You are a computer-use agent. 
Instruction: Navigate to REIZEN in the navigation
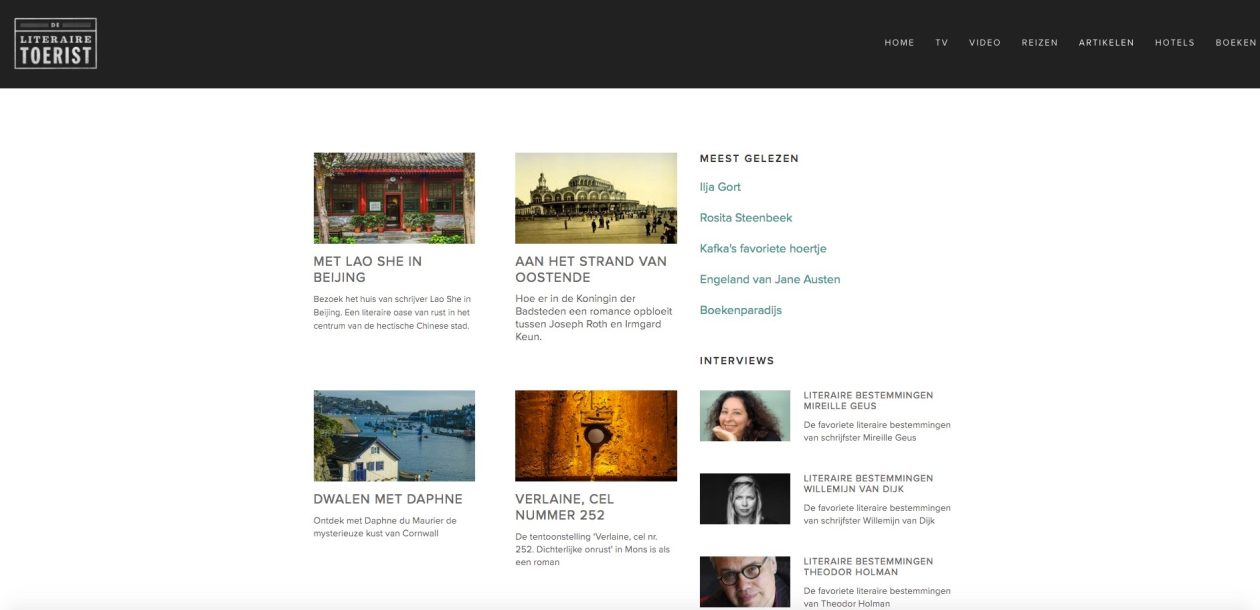1039,43
